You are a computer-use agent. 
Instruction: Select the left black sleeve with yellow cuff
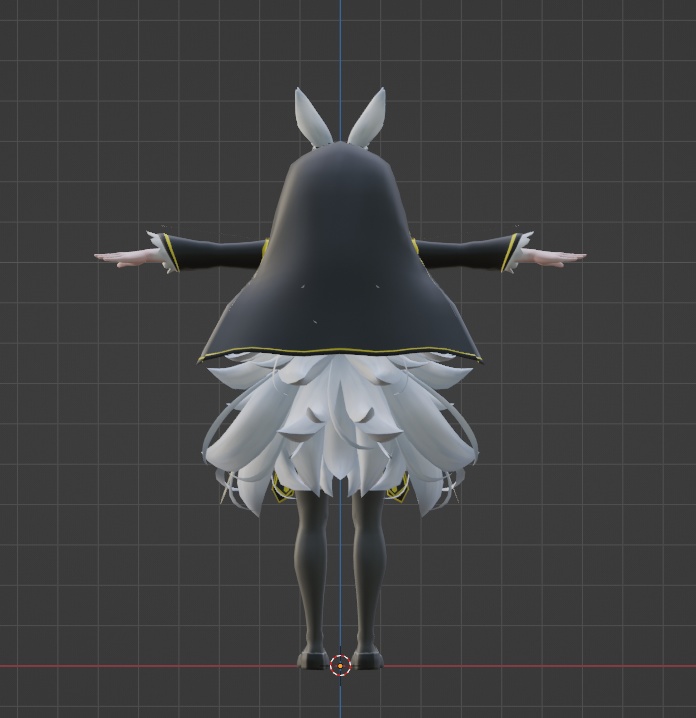click(214, 252)
